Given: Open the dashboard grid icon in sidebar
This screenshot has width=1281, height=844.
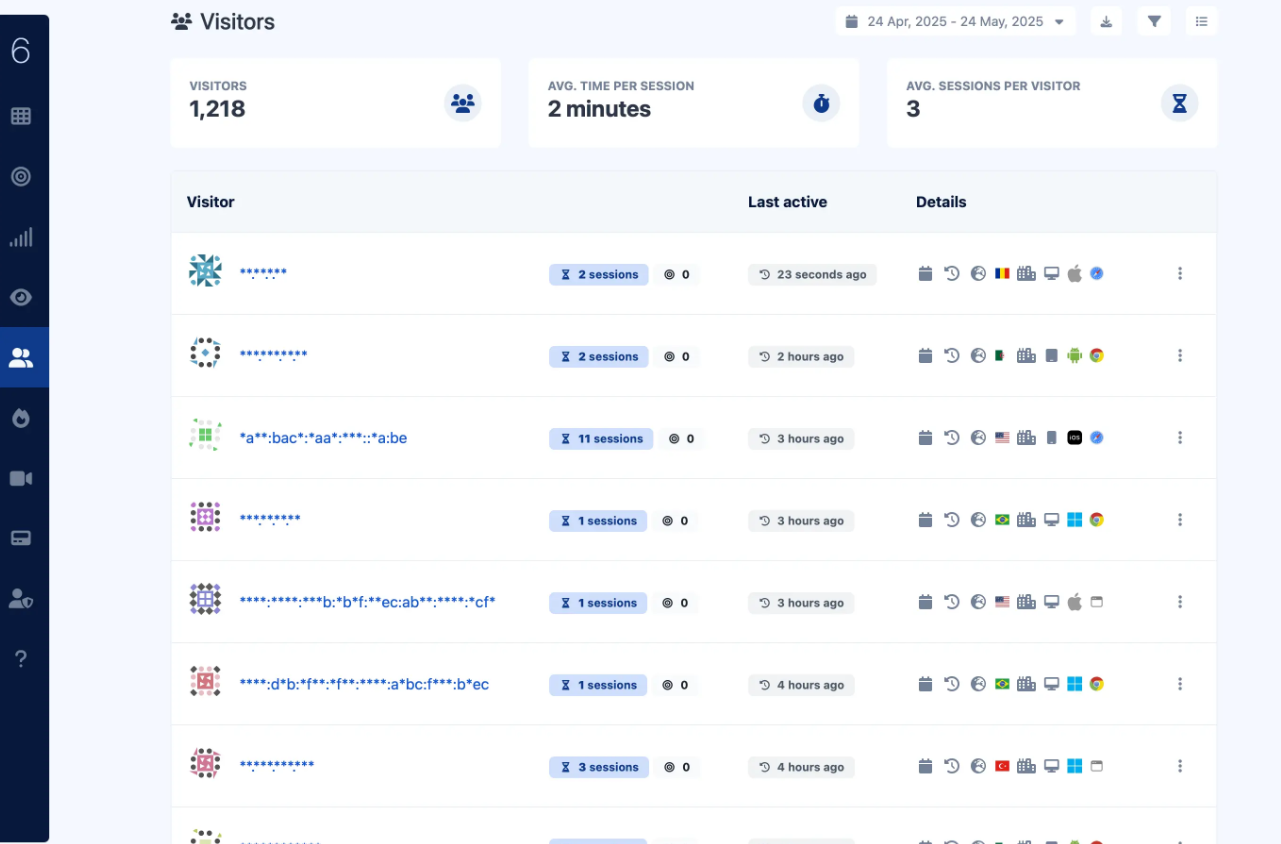Looking at the screenshot, I should point(21,116).
